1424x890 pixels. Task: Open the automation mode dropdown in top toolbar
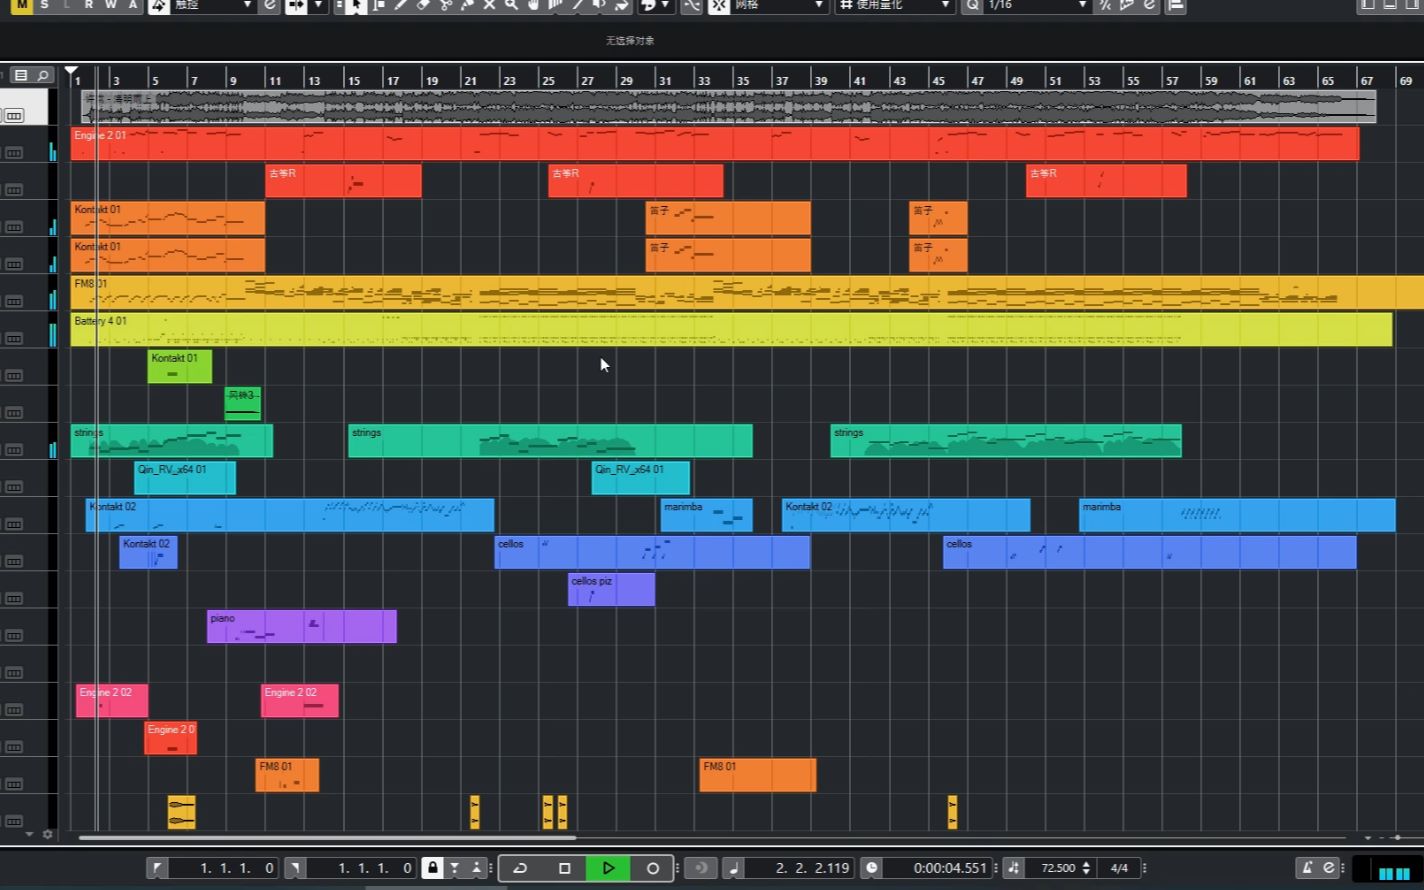213,5
